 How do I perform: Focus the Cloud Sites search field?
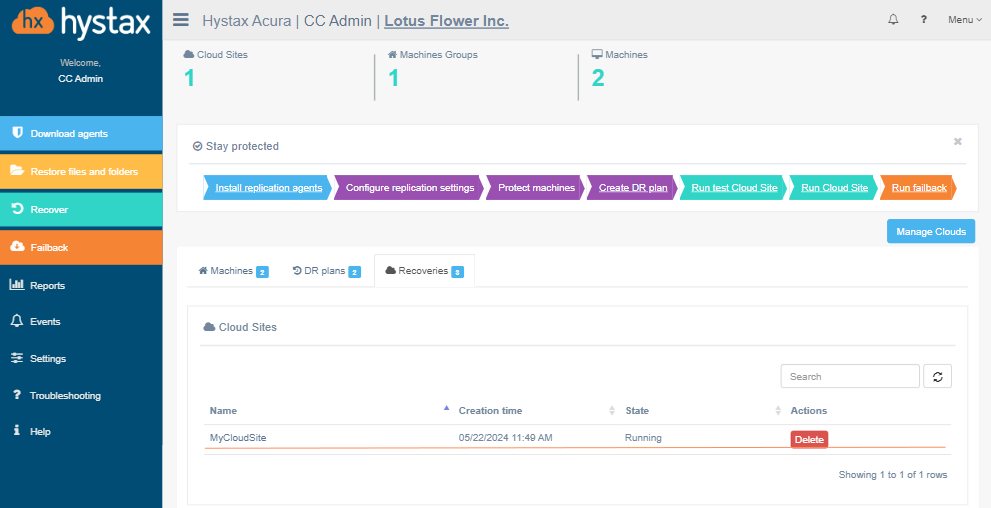click(850, 377)
